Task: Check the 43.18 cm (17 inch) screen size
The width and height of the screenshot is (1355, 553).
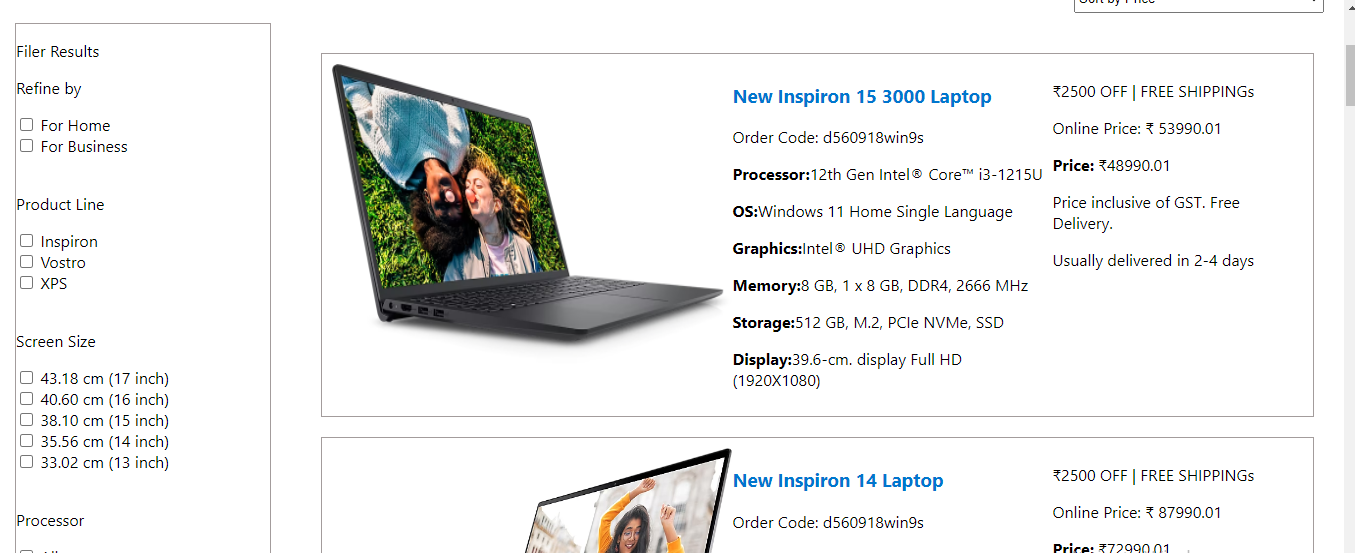Action: [x=27, y=378]
